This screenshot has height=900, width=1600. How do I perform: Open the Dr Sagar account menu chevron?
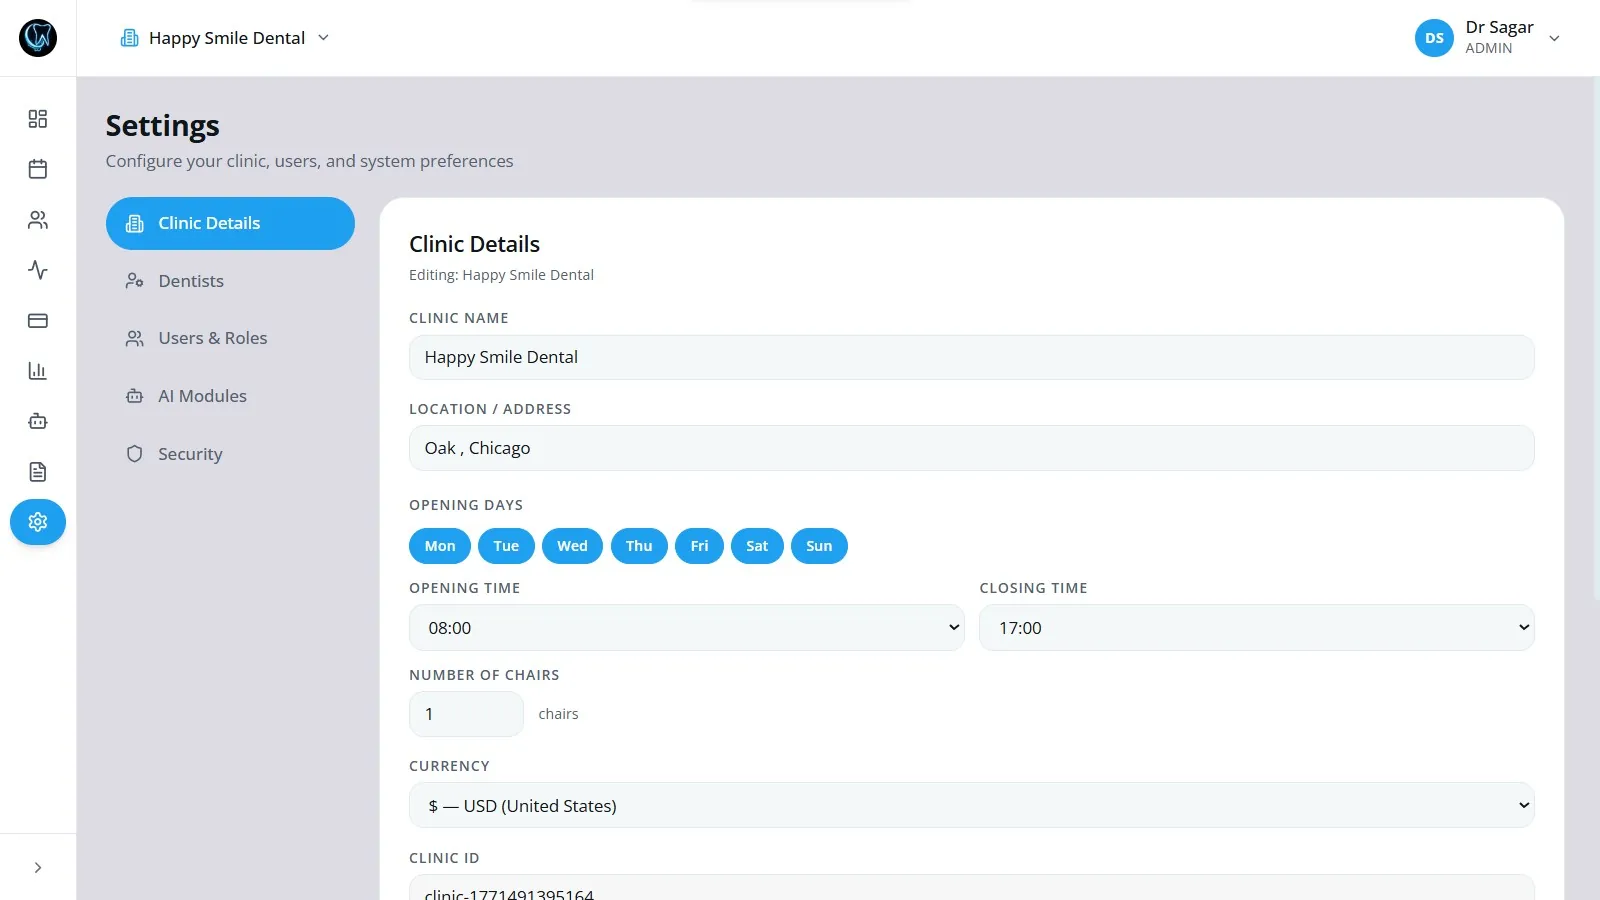pyautogui.click(x=1554, y=39)
